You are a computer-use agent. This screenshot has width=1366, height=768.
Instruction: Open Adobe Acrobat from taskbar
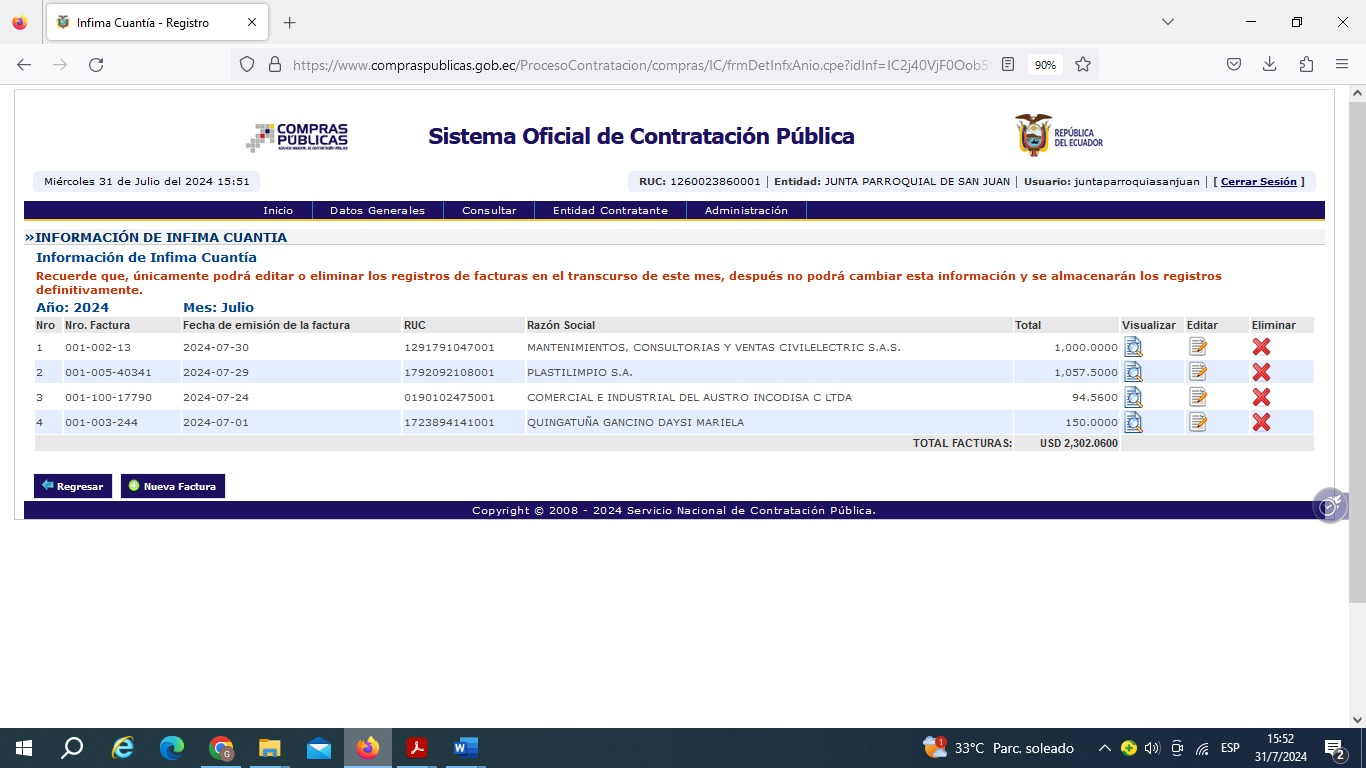(x=417, y=748)
